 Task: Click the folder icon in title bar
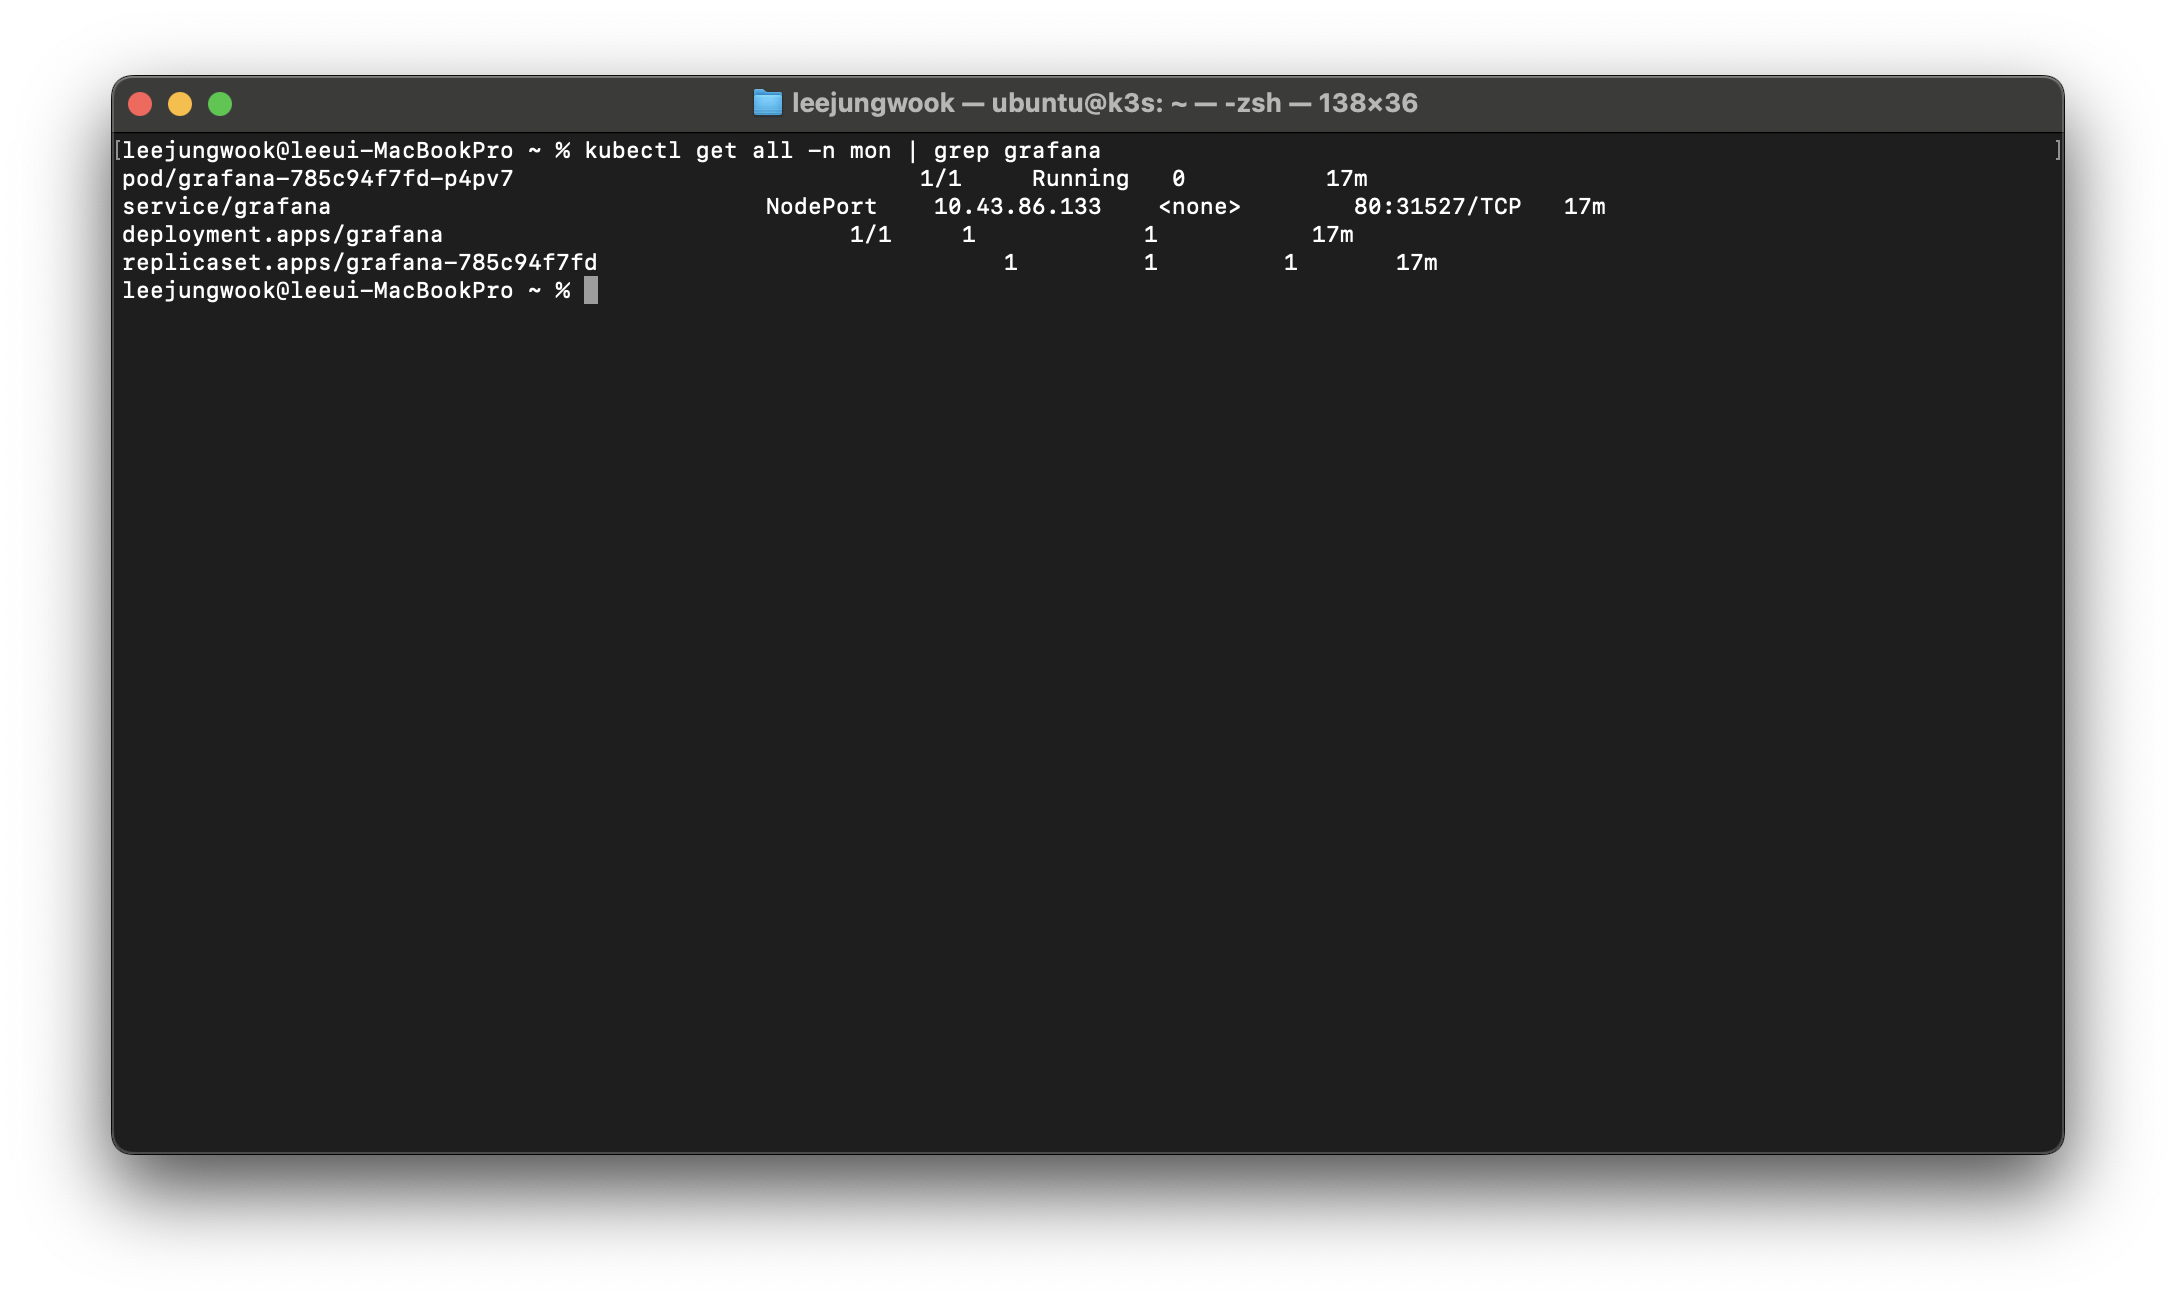click(x=767, y=103)
